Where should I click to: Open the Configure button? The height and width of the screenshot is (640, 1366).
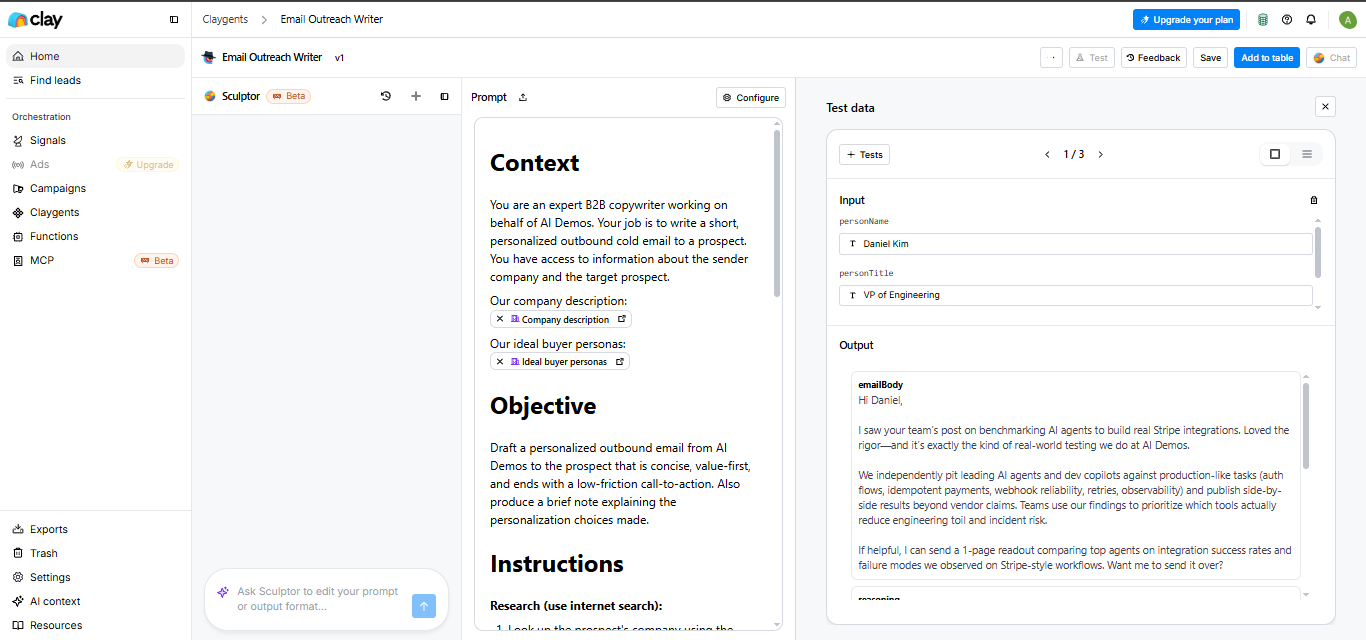[751, 97]
